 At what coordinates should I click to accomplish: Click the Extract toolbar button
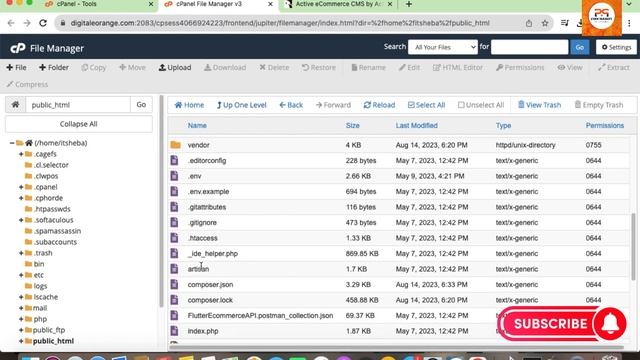(613, 67)
